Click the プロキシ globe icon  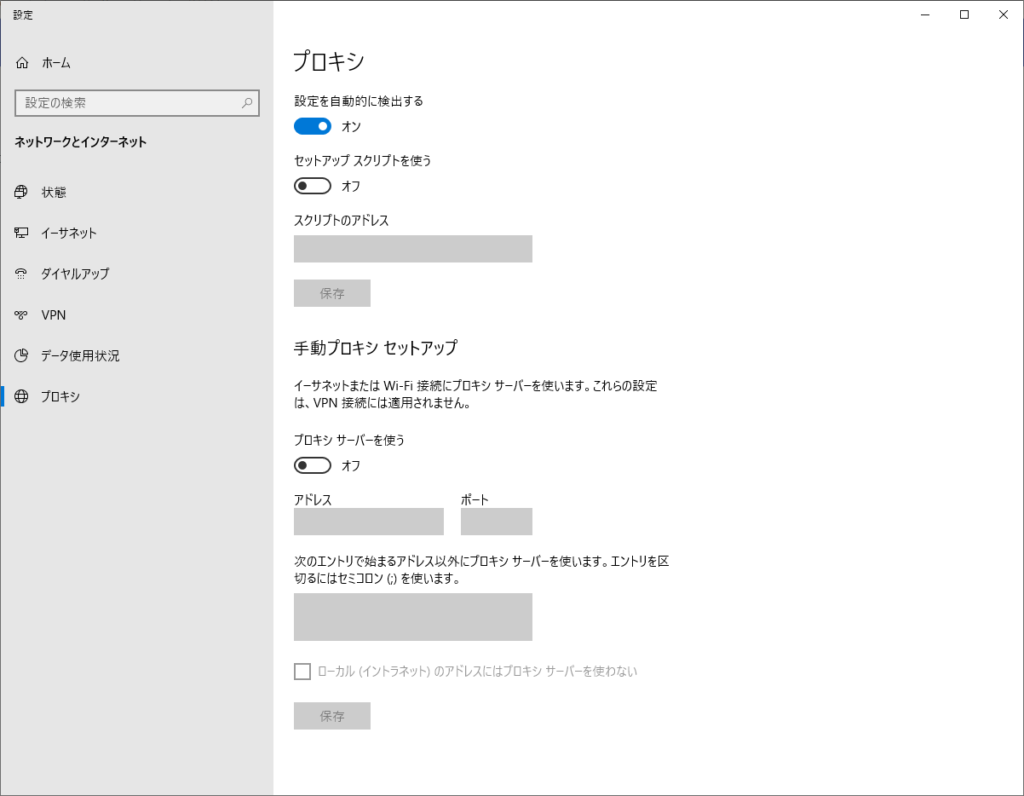(21, 396)
